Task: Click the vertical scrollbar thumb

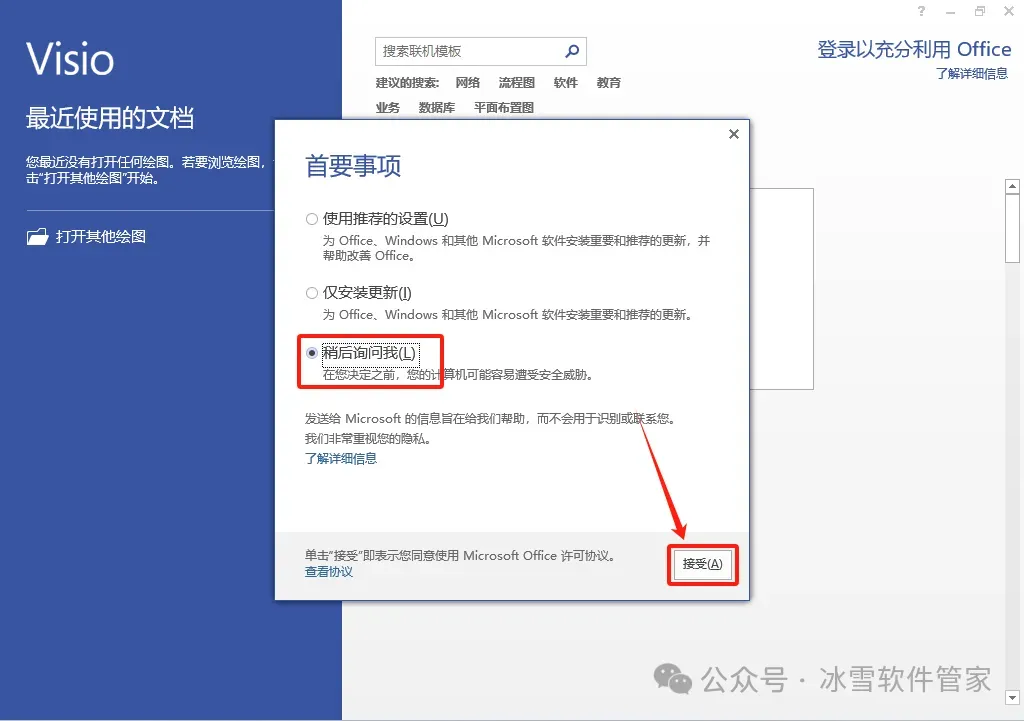Action: tap(1012, 229)
